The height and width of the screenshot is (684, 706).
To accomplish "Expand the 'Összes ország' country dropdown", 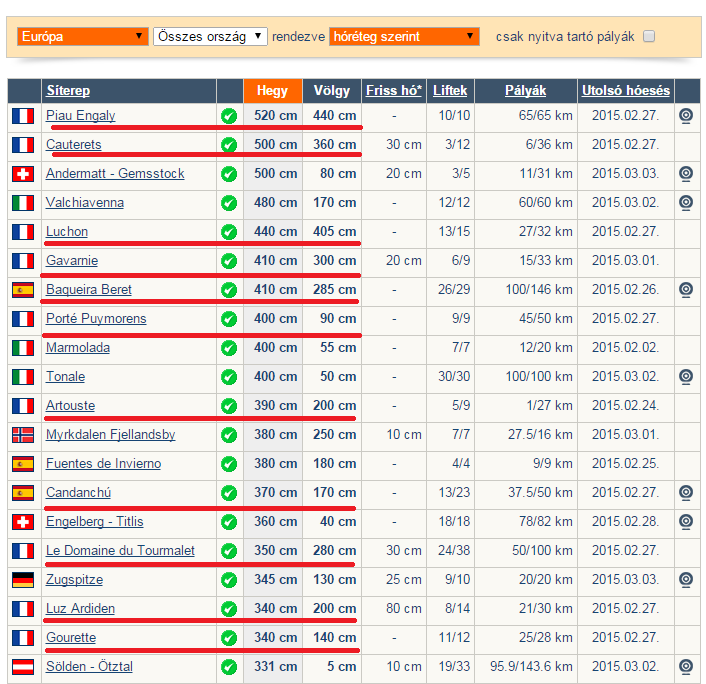I will click(x=210, y=37).
